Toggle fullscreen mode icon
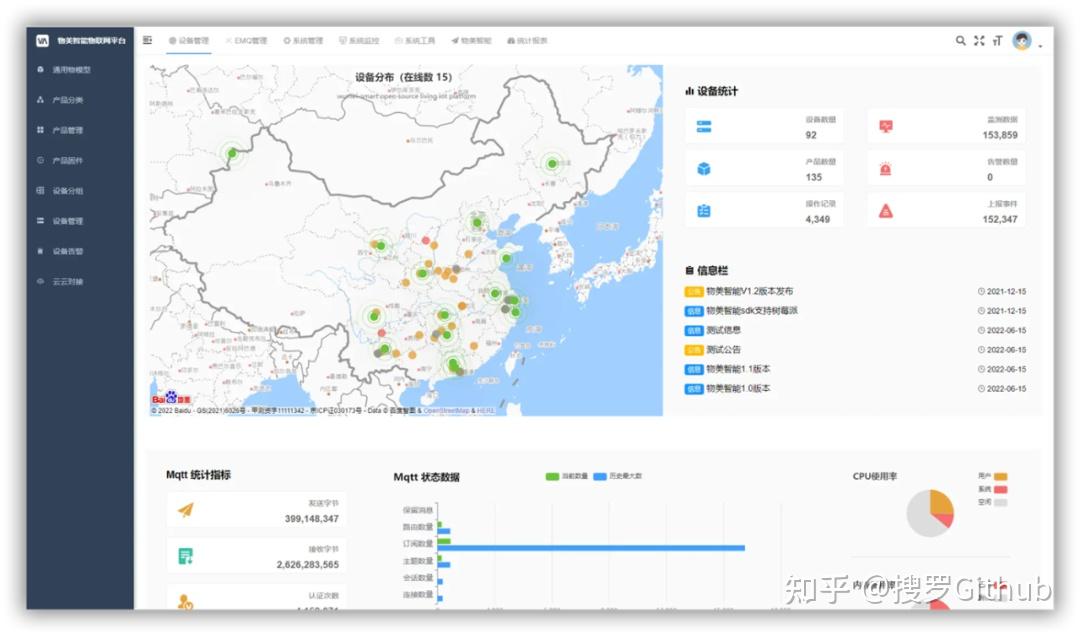Screen dimensions: 1080x635 [x=979, y=41]
